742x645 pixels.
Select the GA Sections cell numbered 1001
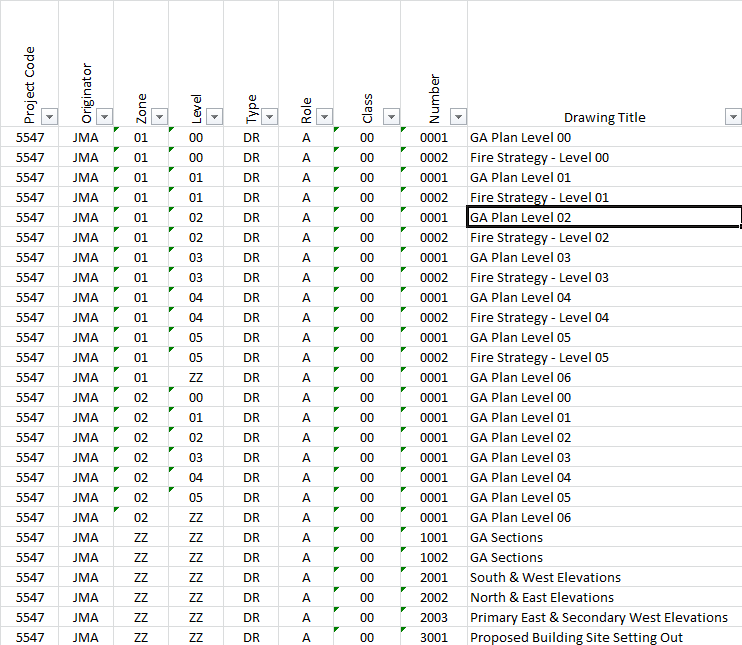pyautogui.click(x=604, y=537)
